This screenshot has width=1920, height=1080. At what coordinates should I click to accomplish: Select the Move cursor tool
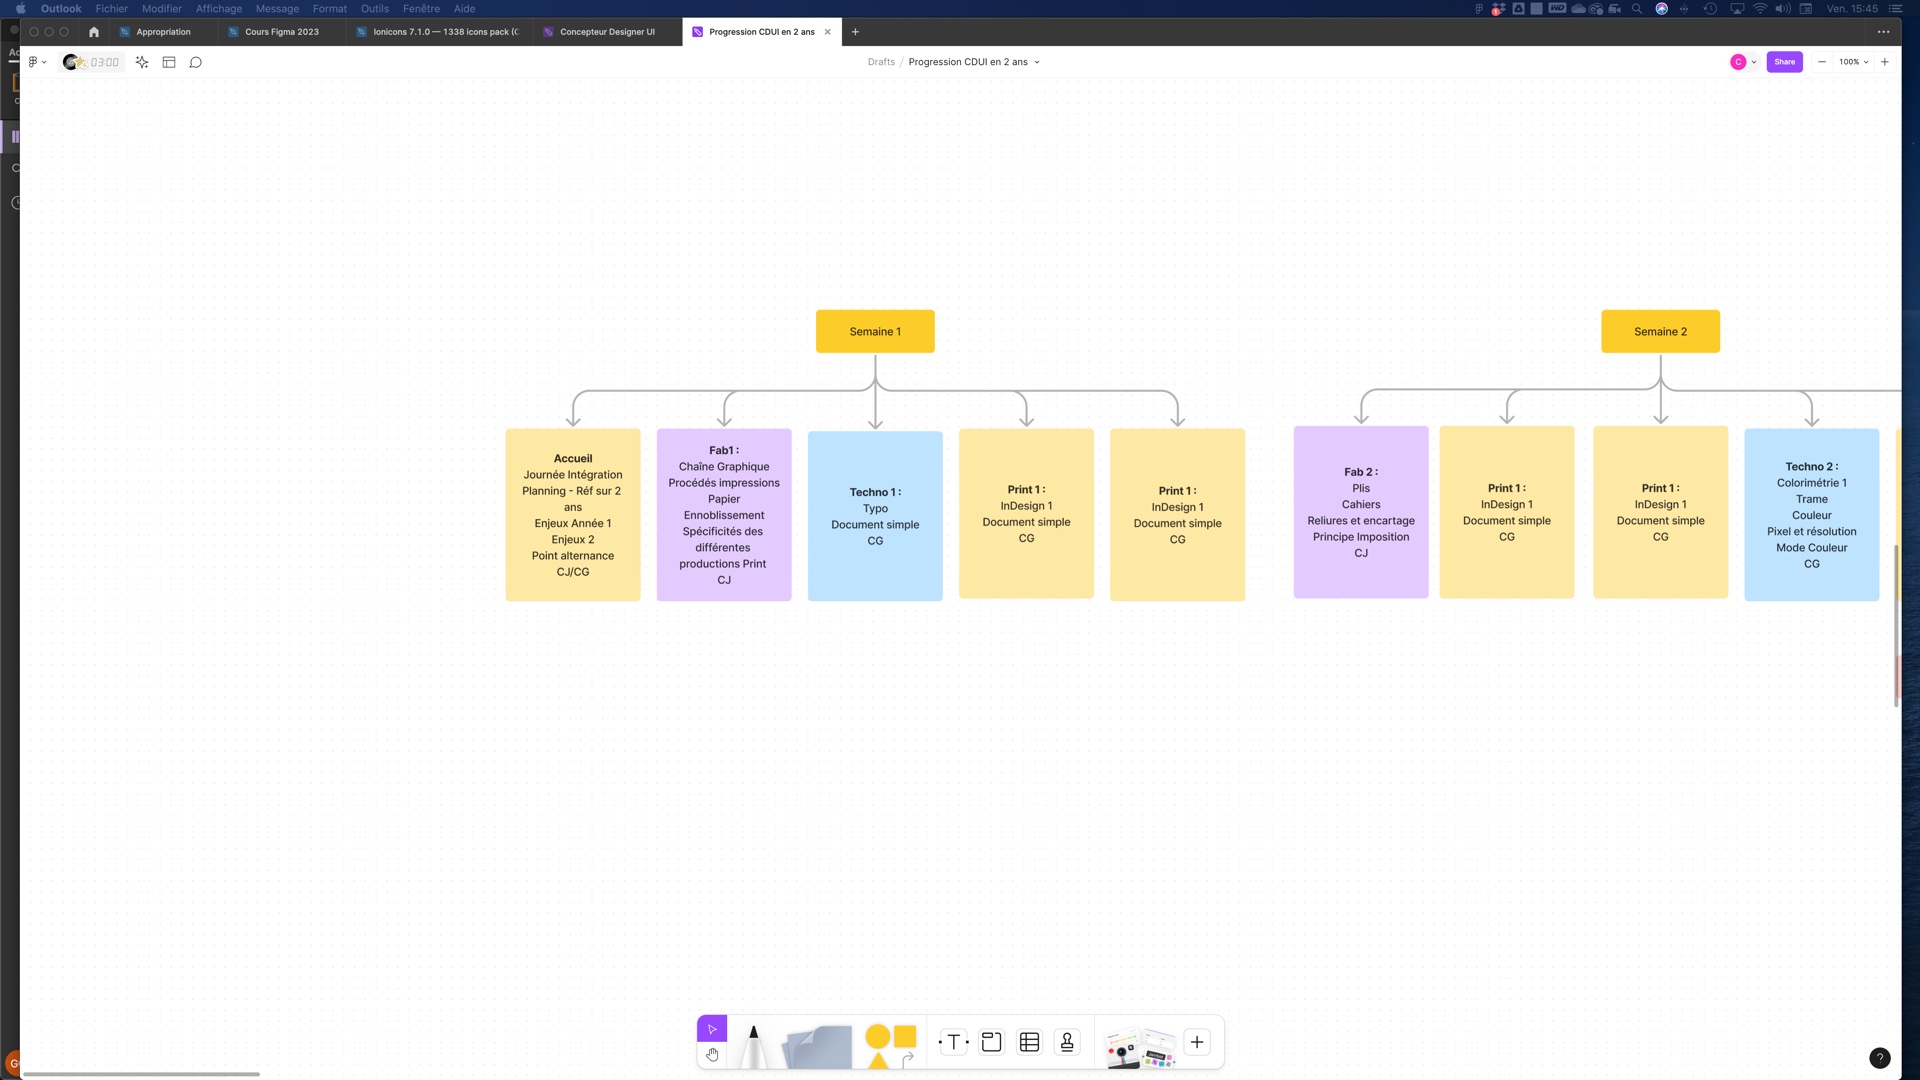(x=712, y=1029)
